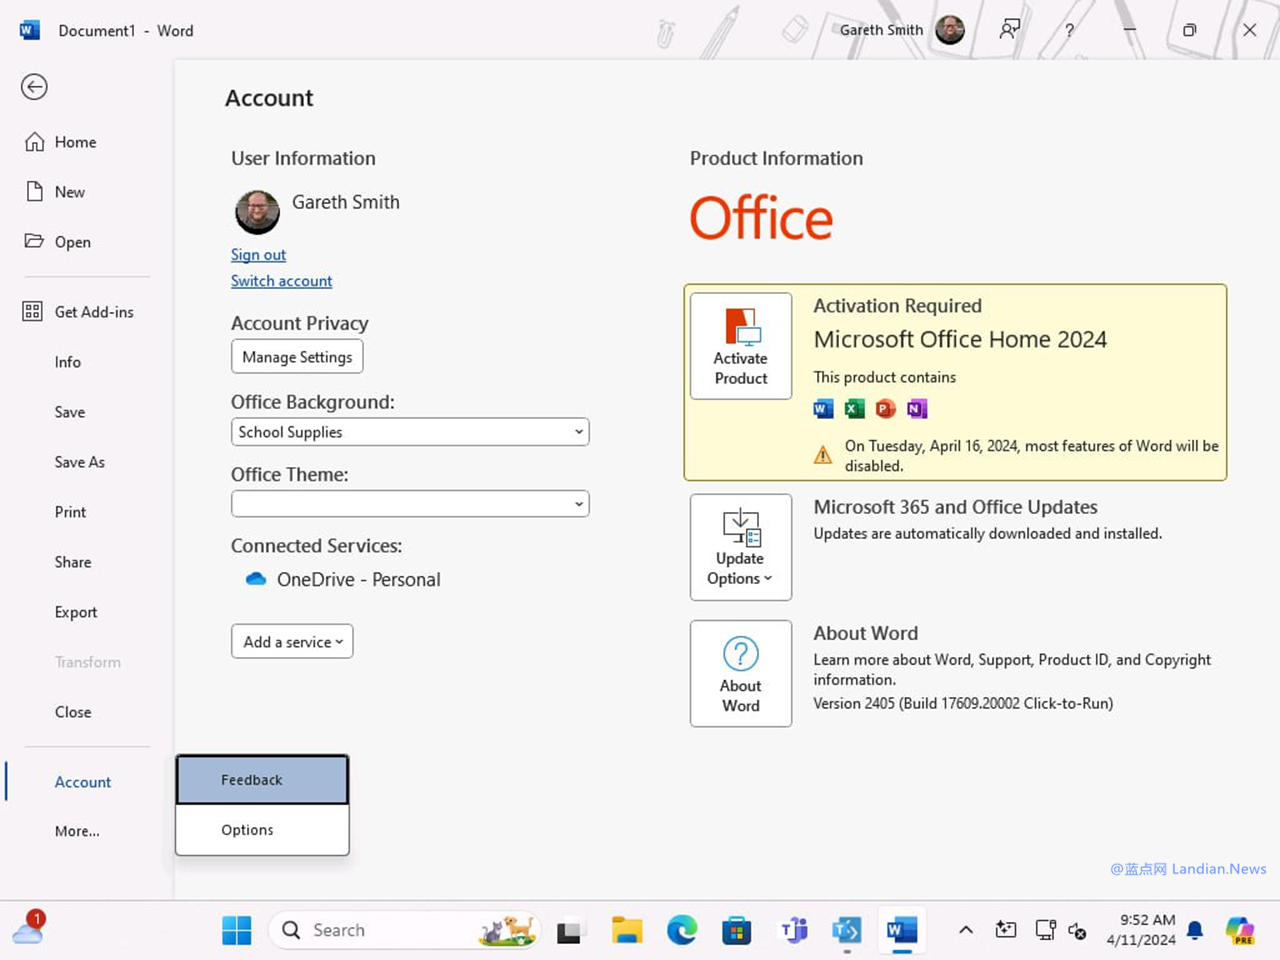Click the Open folder icon

click(x=34, y=241)
